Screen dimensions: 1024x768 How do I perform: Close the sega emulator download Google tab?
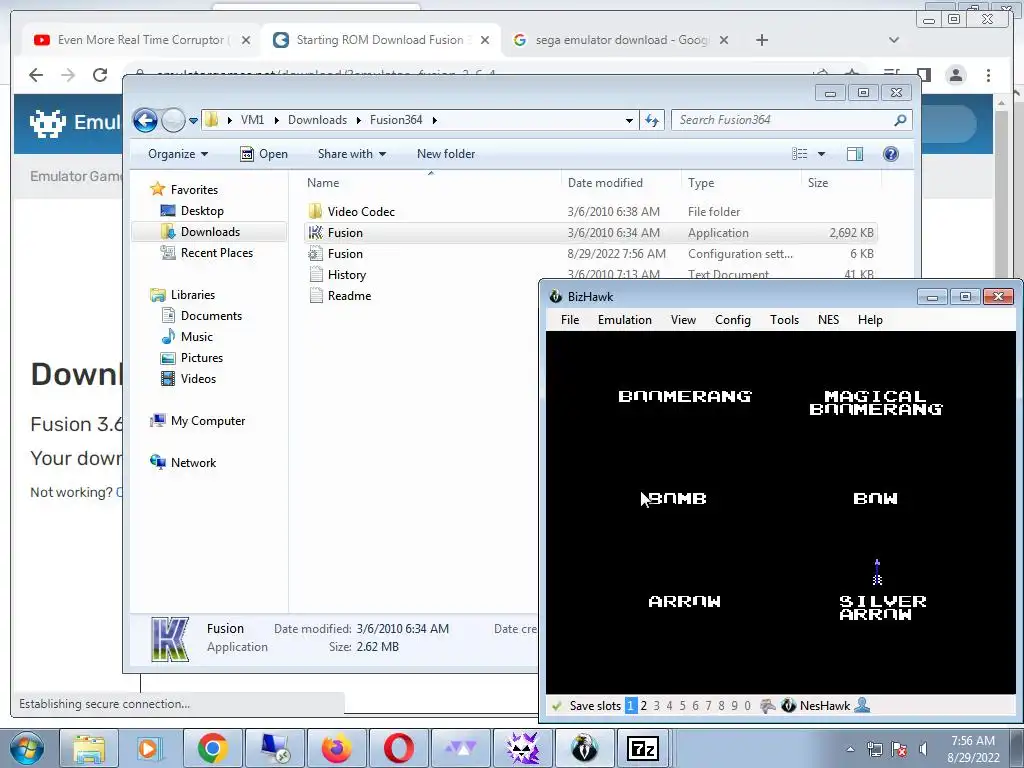click(x=724, y=40)
